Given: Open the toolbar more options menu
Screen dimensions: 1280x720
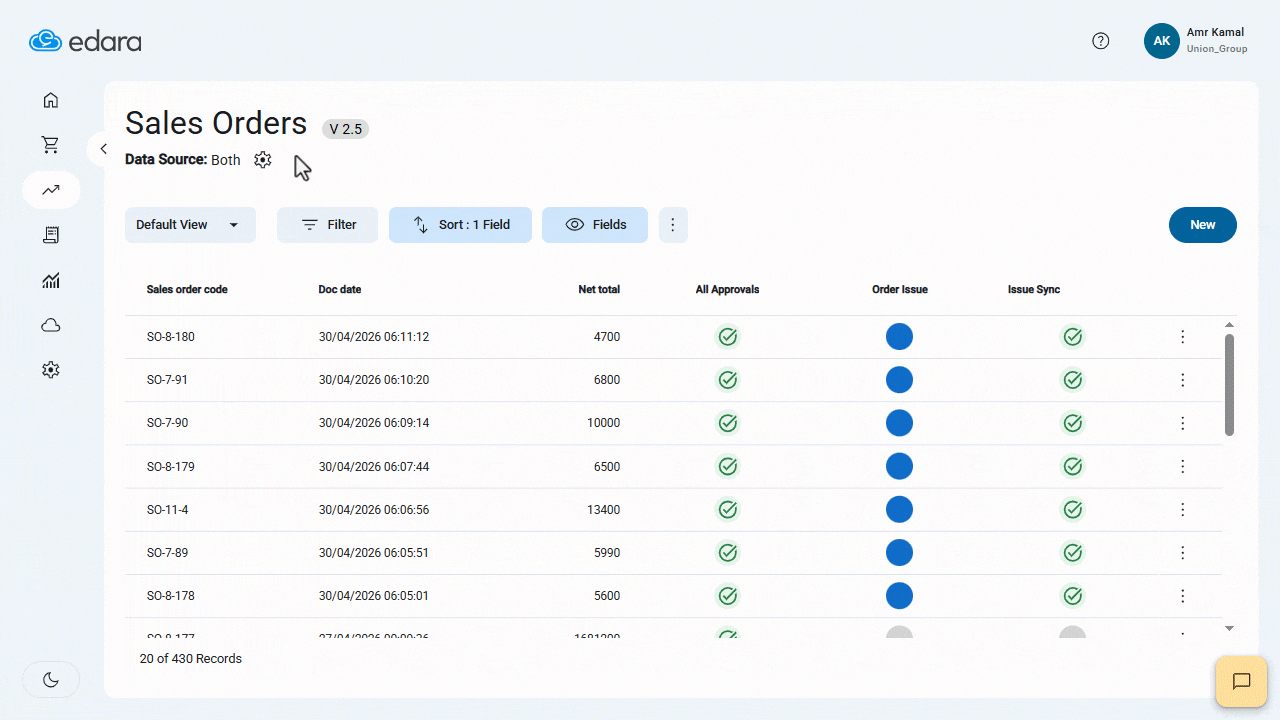Looking at the screenshot, I should (x=673, y=225).
